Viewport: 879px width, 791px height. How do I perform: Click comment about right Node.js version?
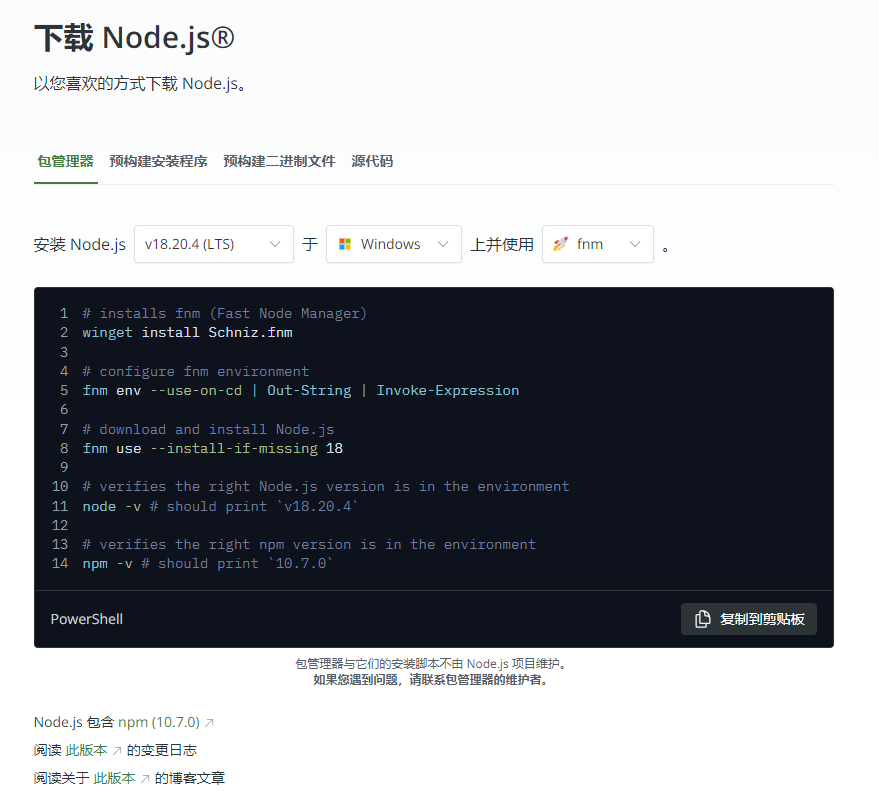(326, 487)
